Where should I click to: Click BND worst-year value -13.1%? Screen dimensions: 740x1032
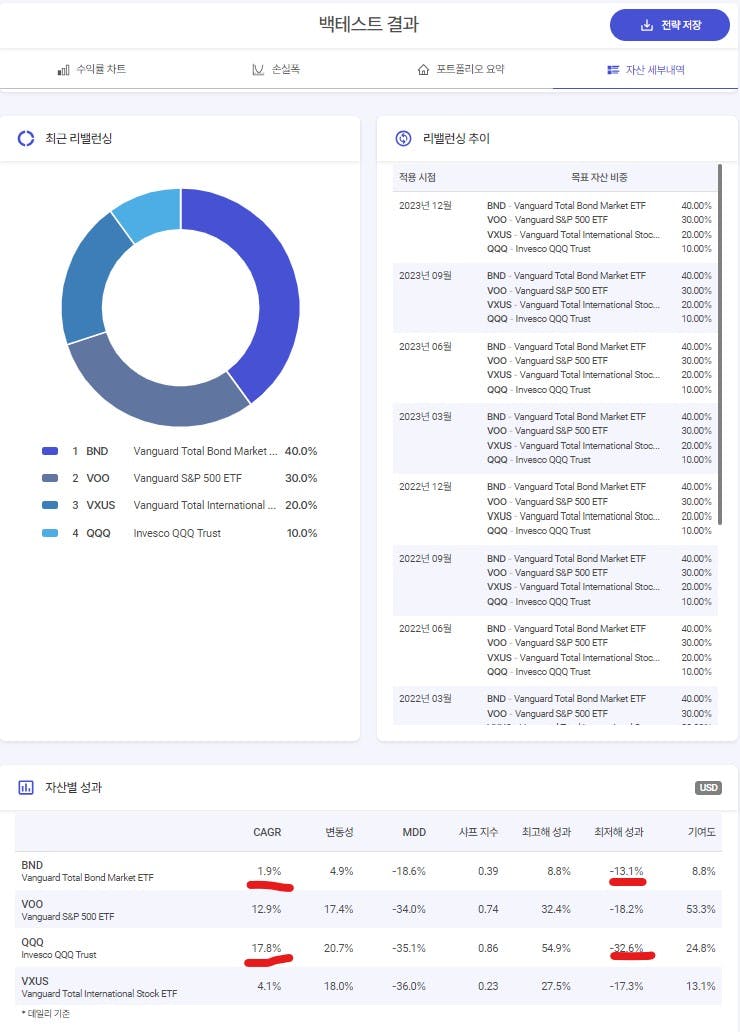[627, 871]
